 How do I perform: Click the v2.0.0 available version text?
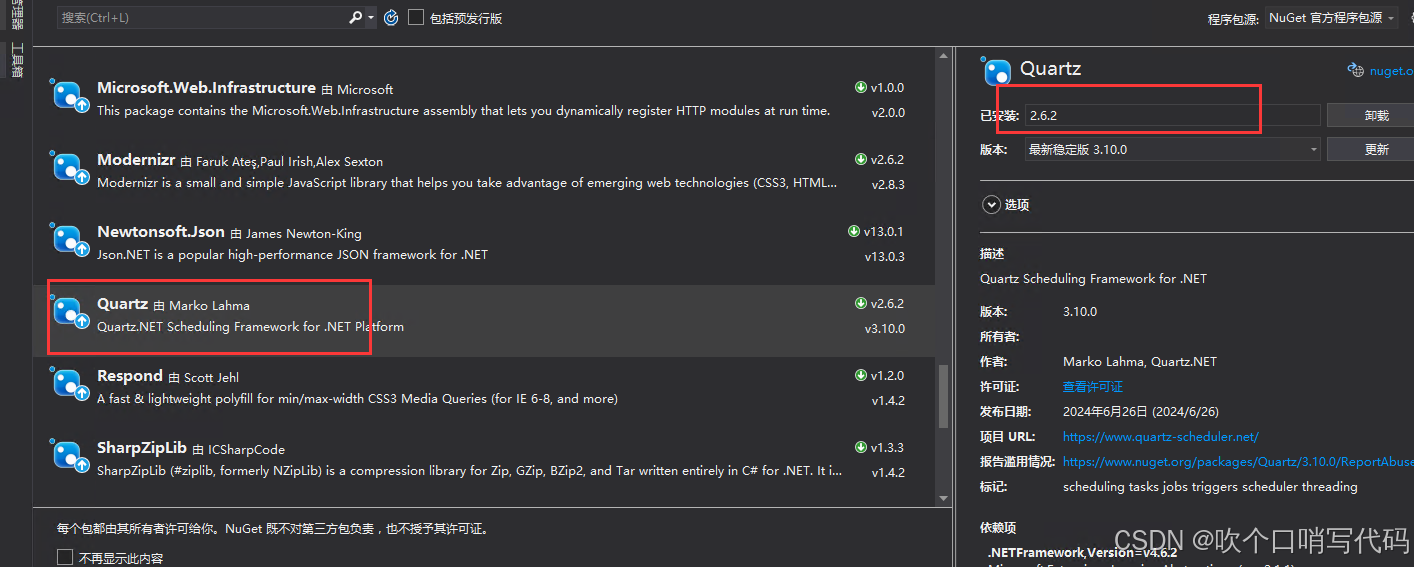(887, 112)
